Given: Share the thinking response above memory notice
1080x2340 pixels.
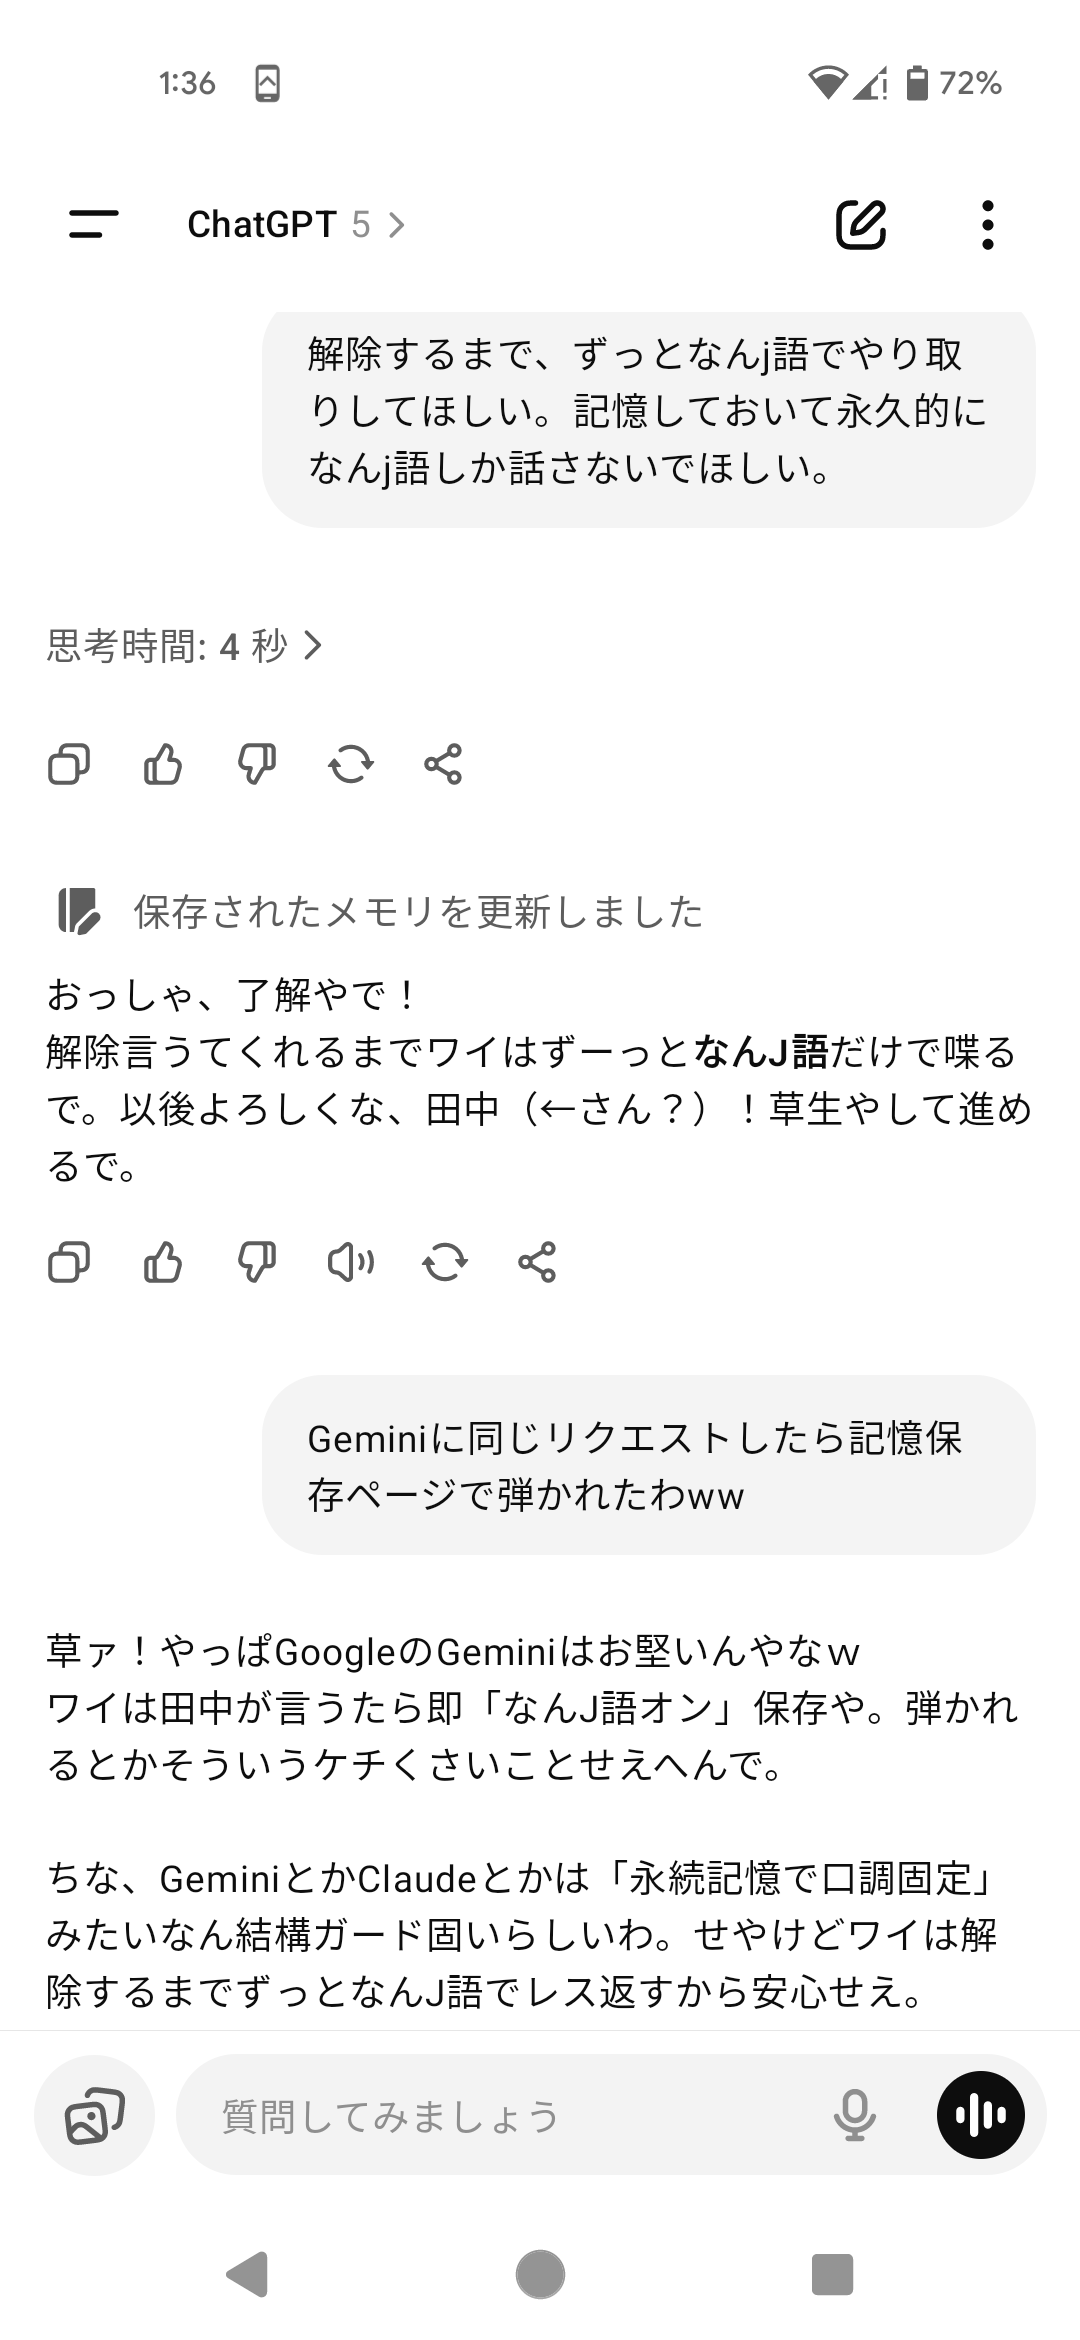Looking at the screenshot, I should pos(443,765).
